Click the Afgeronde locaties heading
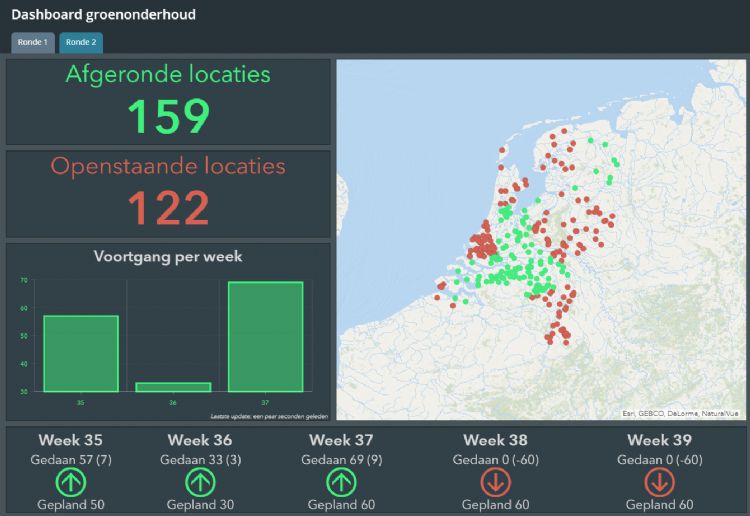 [168, 74]
